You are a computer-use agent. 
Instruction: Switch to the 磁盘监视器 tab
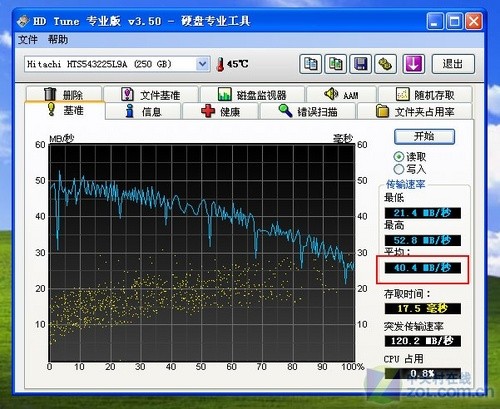[x=252, y=95]
